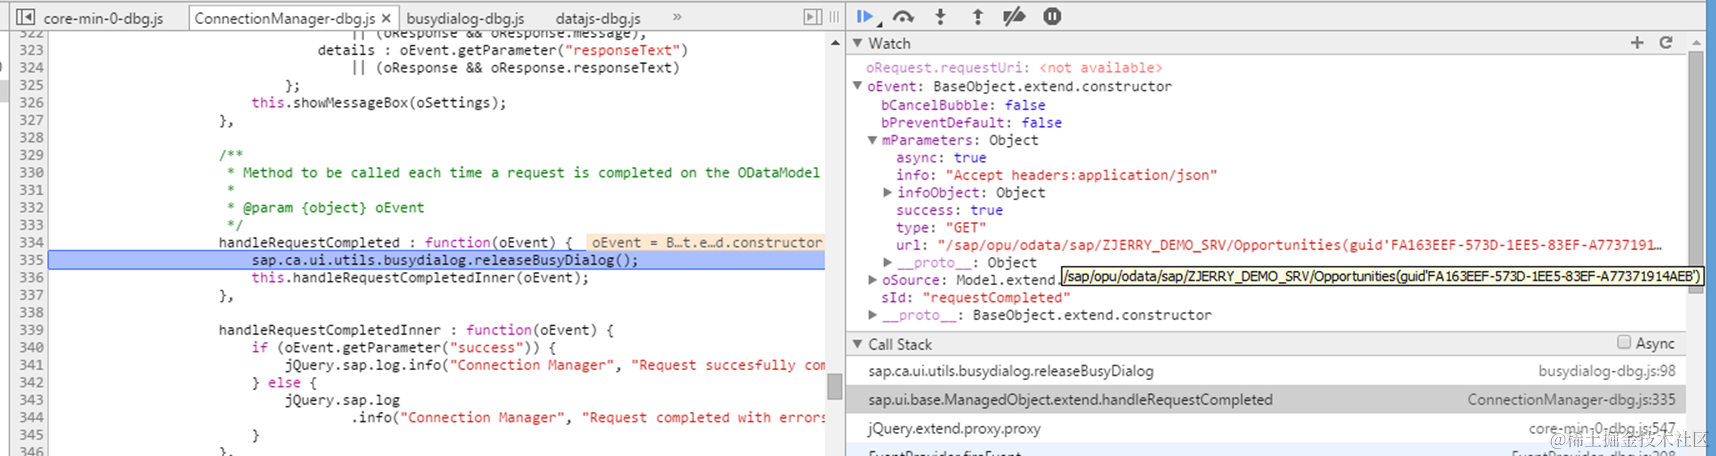Expand the oSource property

(872, 280)
